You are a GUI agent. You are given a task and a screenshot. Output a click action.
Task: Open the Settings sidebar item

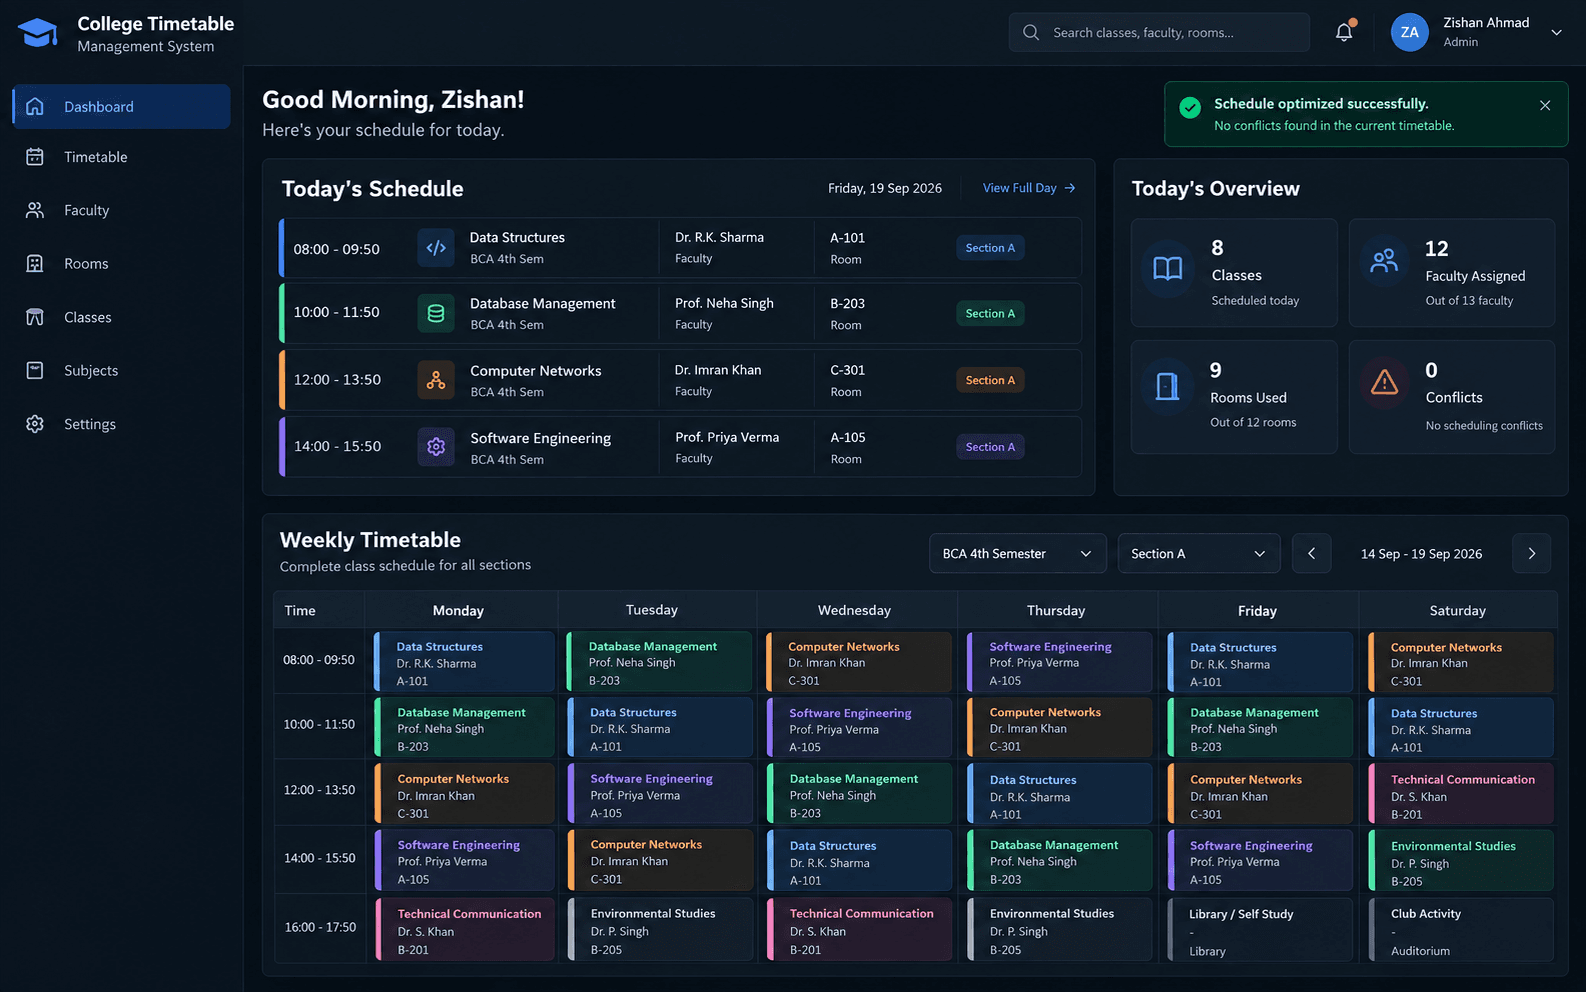tap(121, 424)
